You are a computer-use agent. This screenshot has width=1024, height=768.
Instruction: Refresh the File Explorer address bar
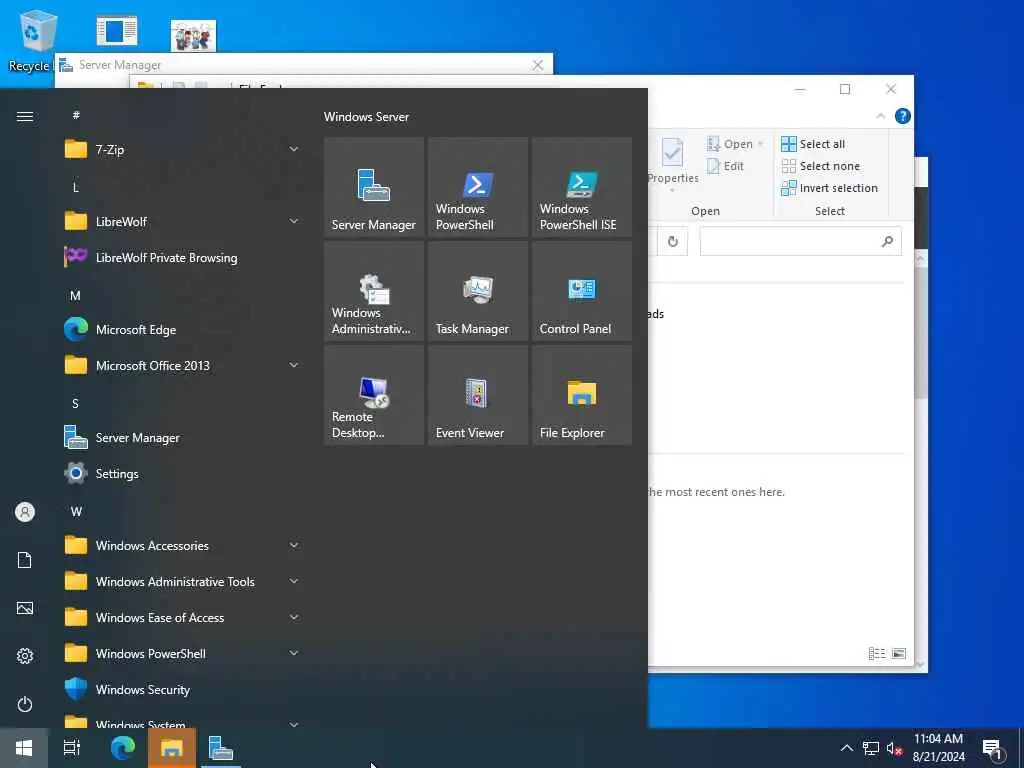(673, 242)
